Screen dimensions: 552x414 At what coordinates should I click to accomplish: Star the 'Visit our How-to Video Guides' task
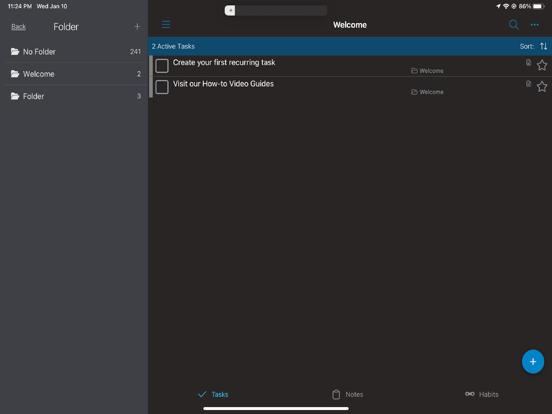542,87
